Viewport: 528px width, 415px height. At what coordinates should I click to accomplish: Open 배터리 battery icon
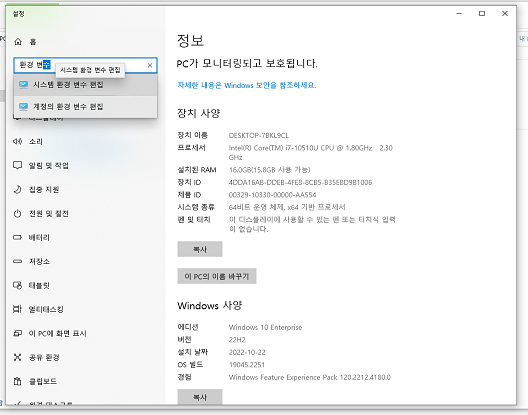18,237
